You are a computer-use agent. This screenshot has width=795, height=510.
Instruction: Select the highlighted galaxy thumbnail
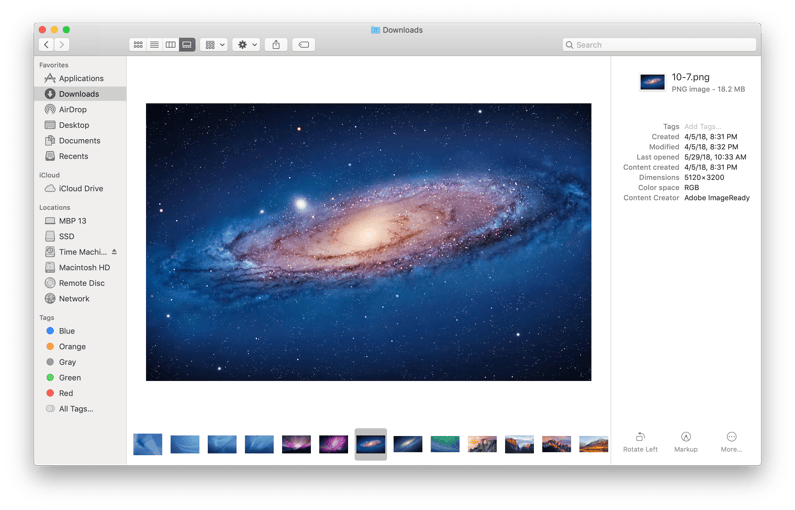tap(371, 444)
